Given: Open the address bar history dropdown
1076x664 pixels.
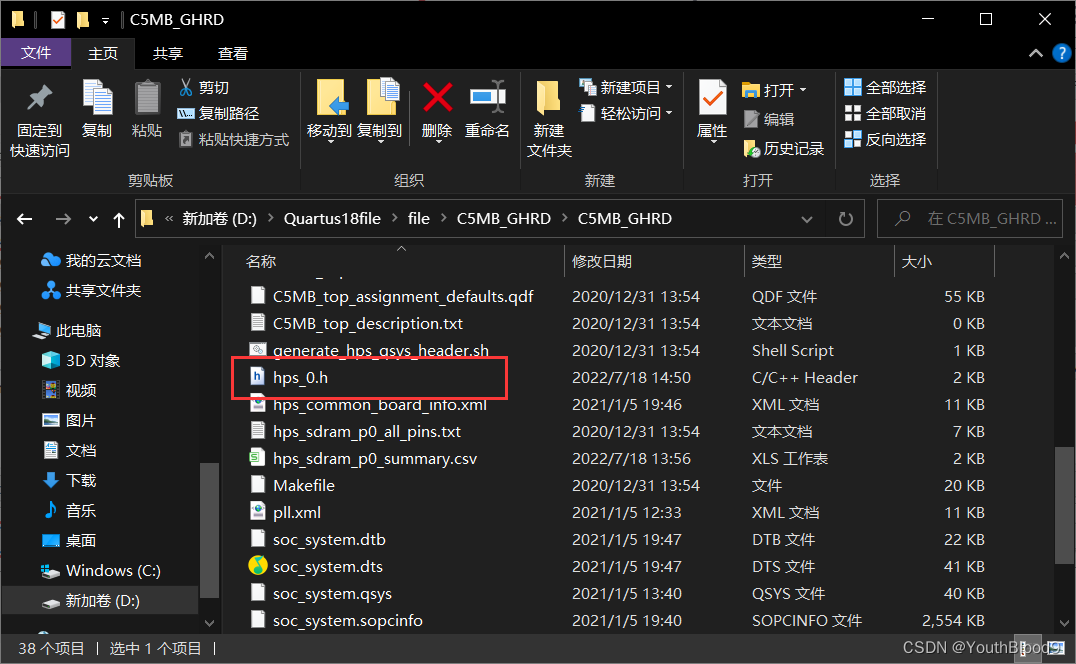Looking at the screenshot, I should [x=807, y=219].
